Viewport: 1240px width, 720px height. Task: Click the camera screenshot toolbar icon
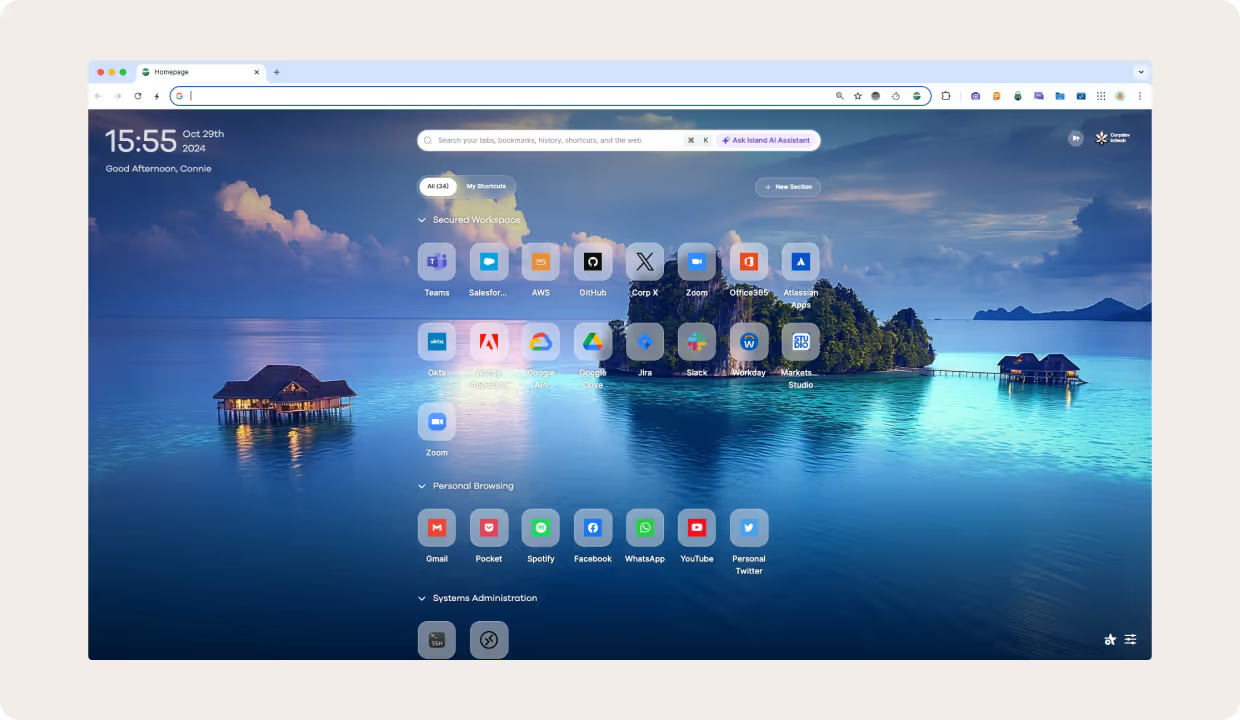point(975,96)
